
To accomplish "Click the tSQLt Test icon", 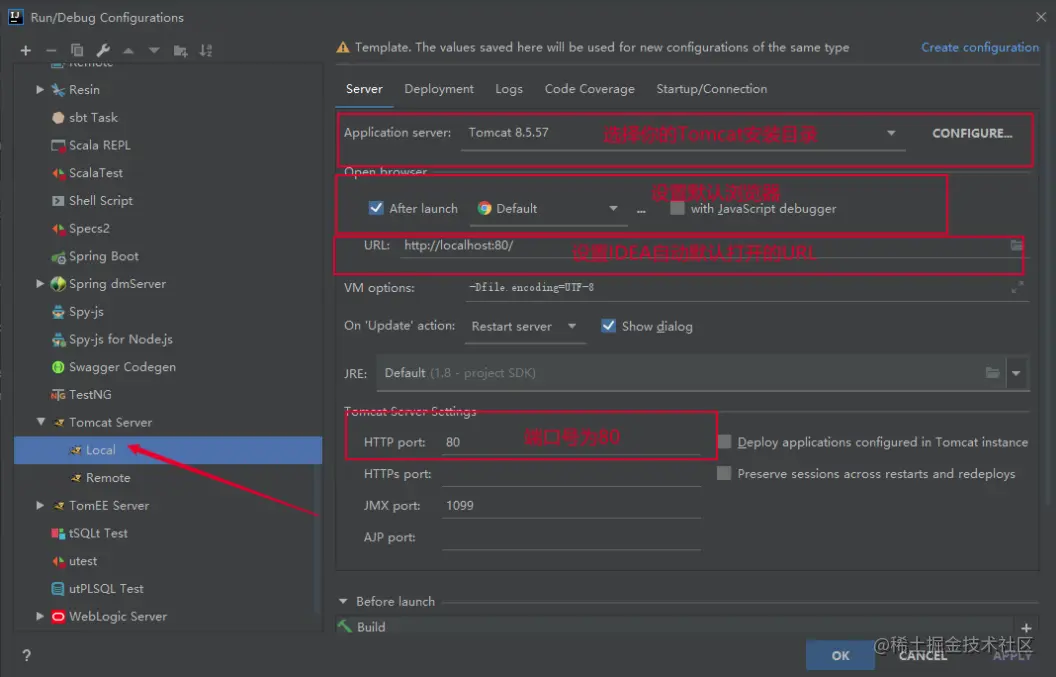I will (x=59, y=534).
